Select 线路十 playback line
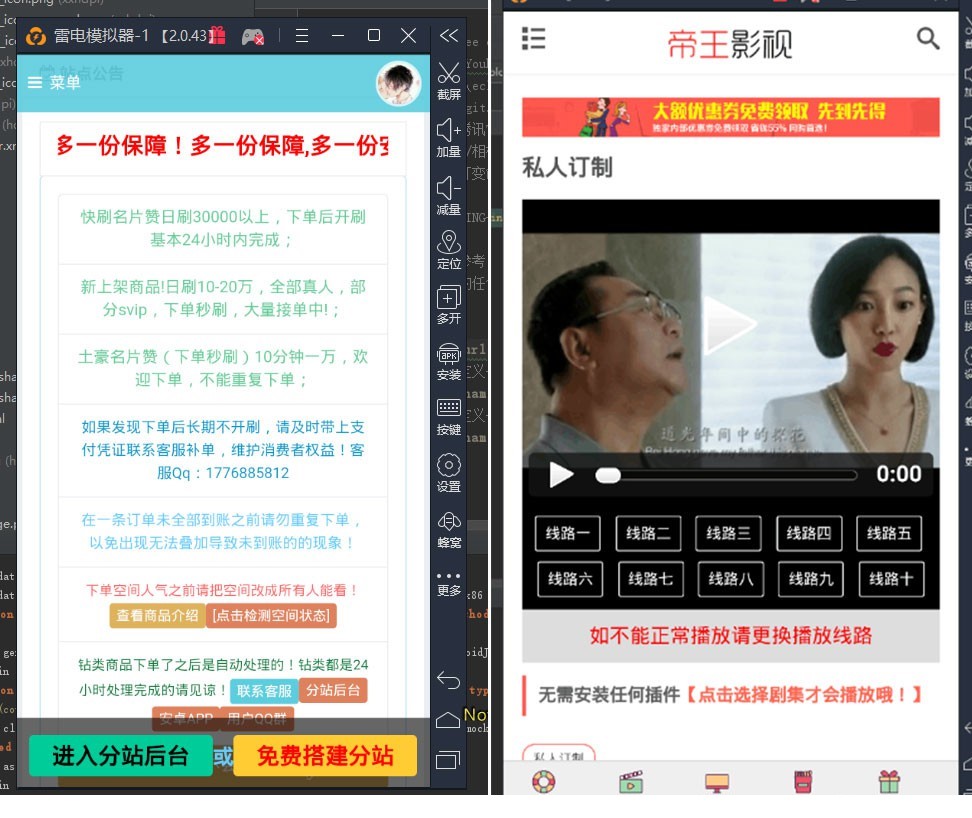Viewport: 972px width, 818px height. 891,579
